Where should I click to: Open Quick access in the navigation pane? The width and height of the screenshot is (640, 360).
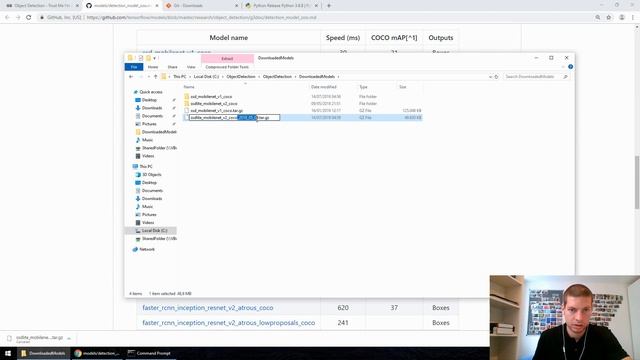tap(151, 92)
